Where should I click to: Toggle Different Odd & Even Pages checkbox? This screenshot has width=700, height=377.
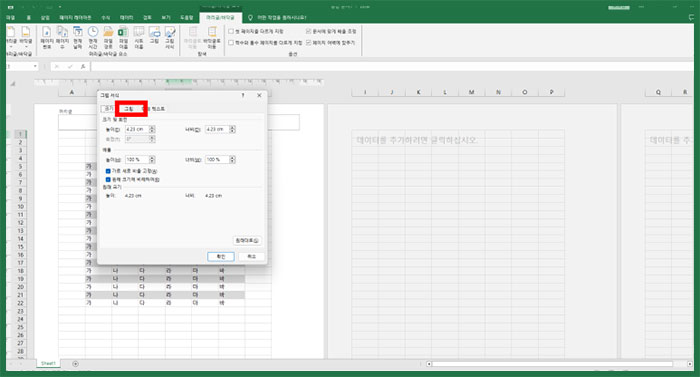tap(231, 42)
